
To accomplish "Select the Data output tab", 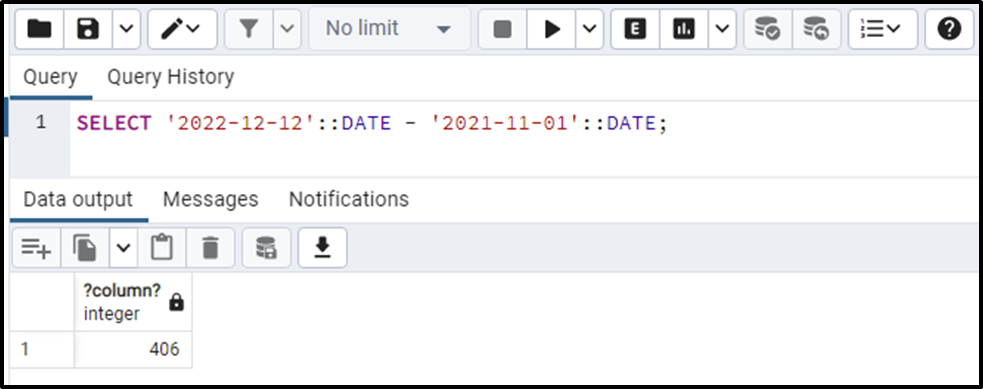I will [x=78, y=199].
